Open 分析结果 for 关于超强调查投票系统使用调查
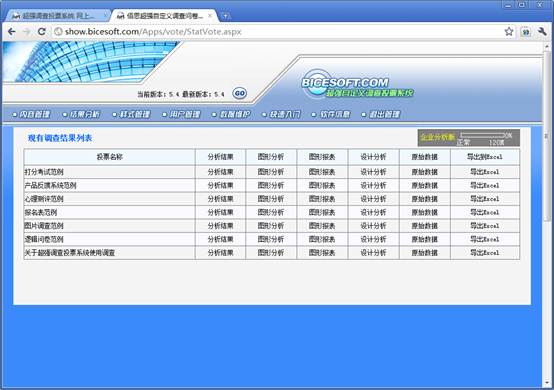This screenshot has height=390, width=554. [x=220, y=253]
